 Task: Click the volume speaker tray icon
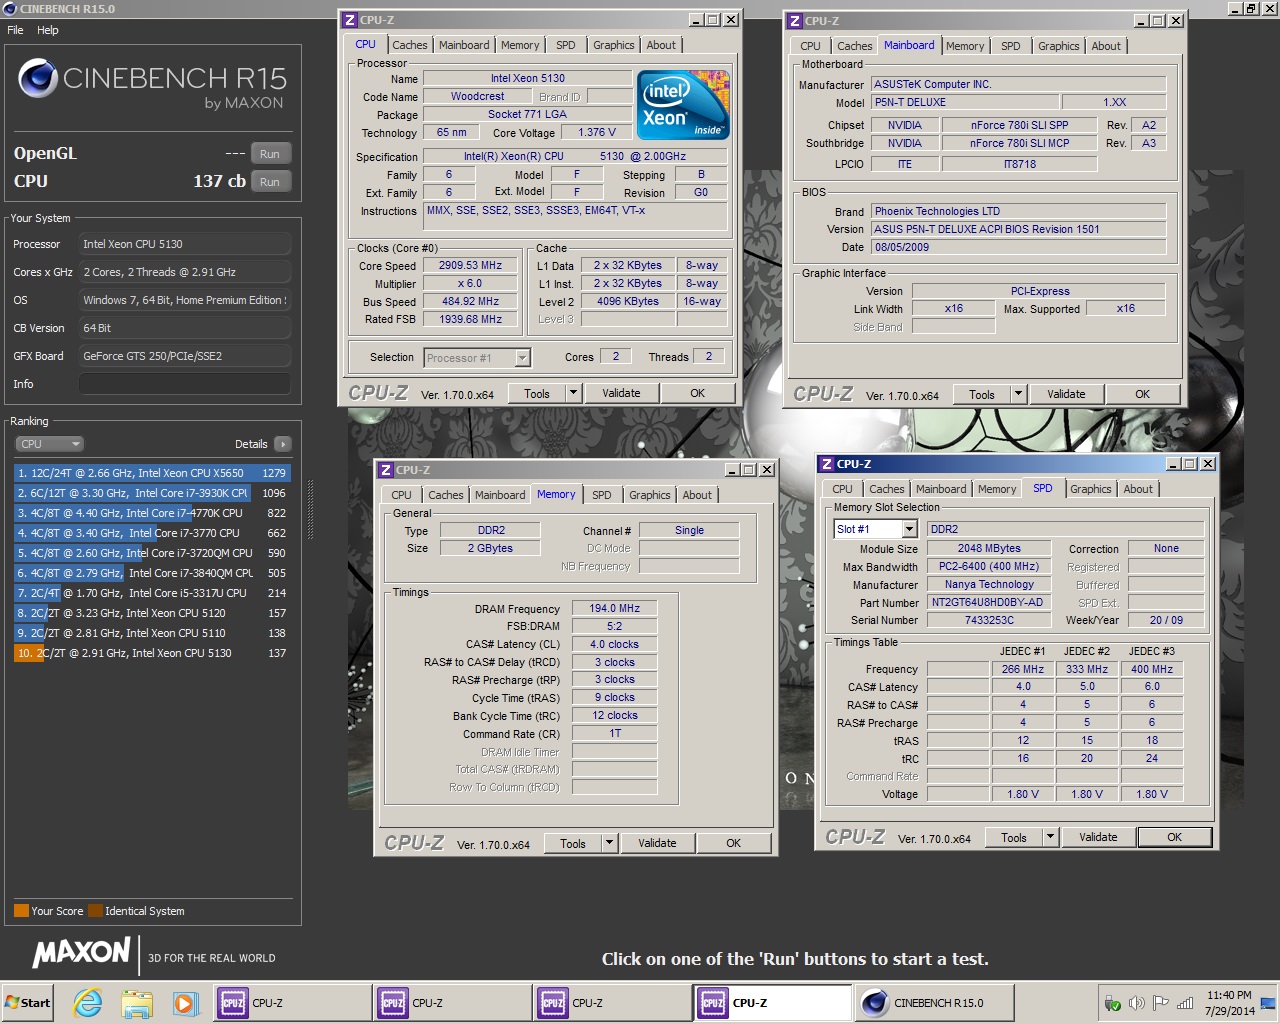(x=1136, y=1003)
